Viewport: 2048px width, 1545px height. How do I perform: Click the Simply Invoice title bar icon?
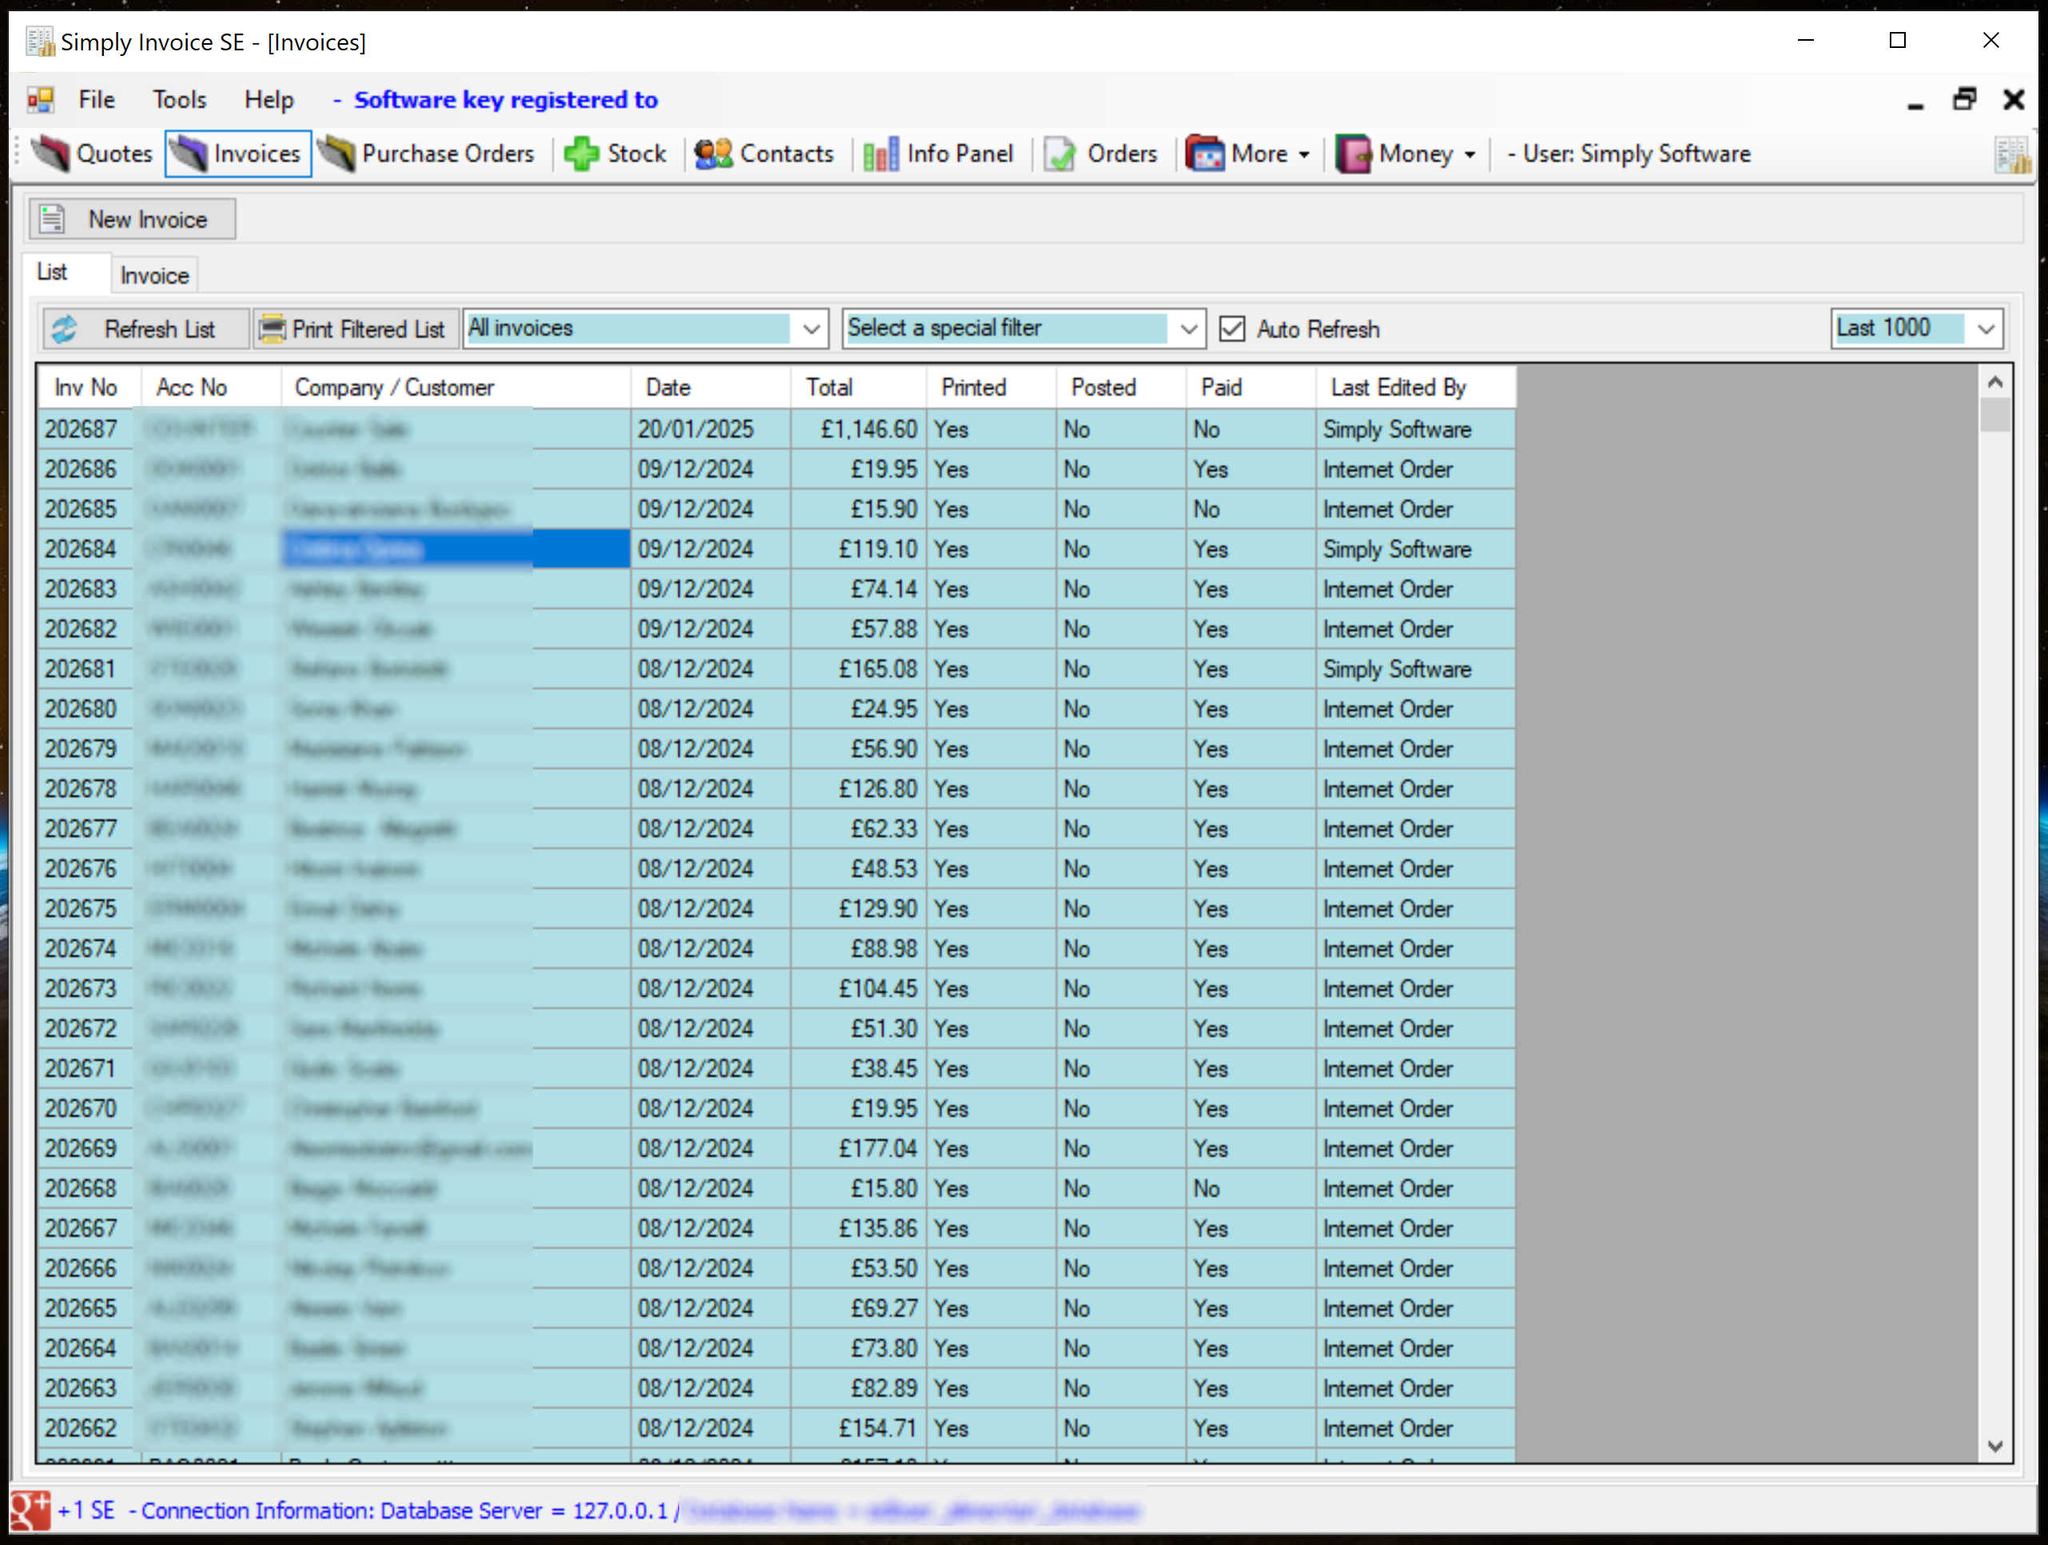pyautogui.click(x=40, y=42)
